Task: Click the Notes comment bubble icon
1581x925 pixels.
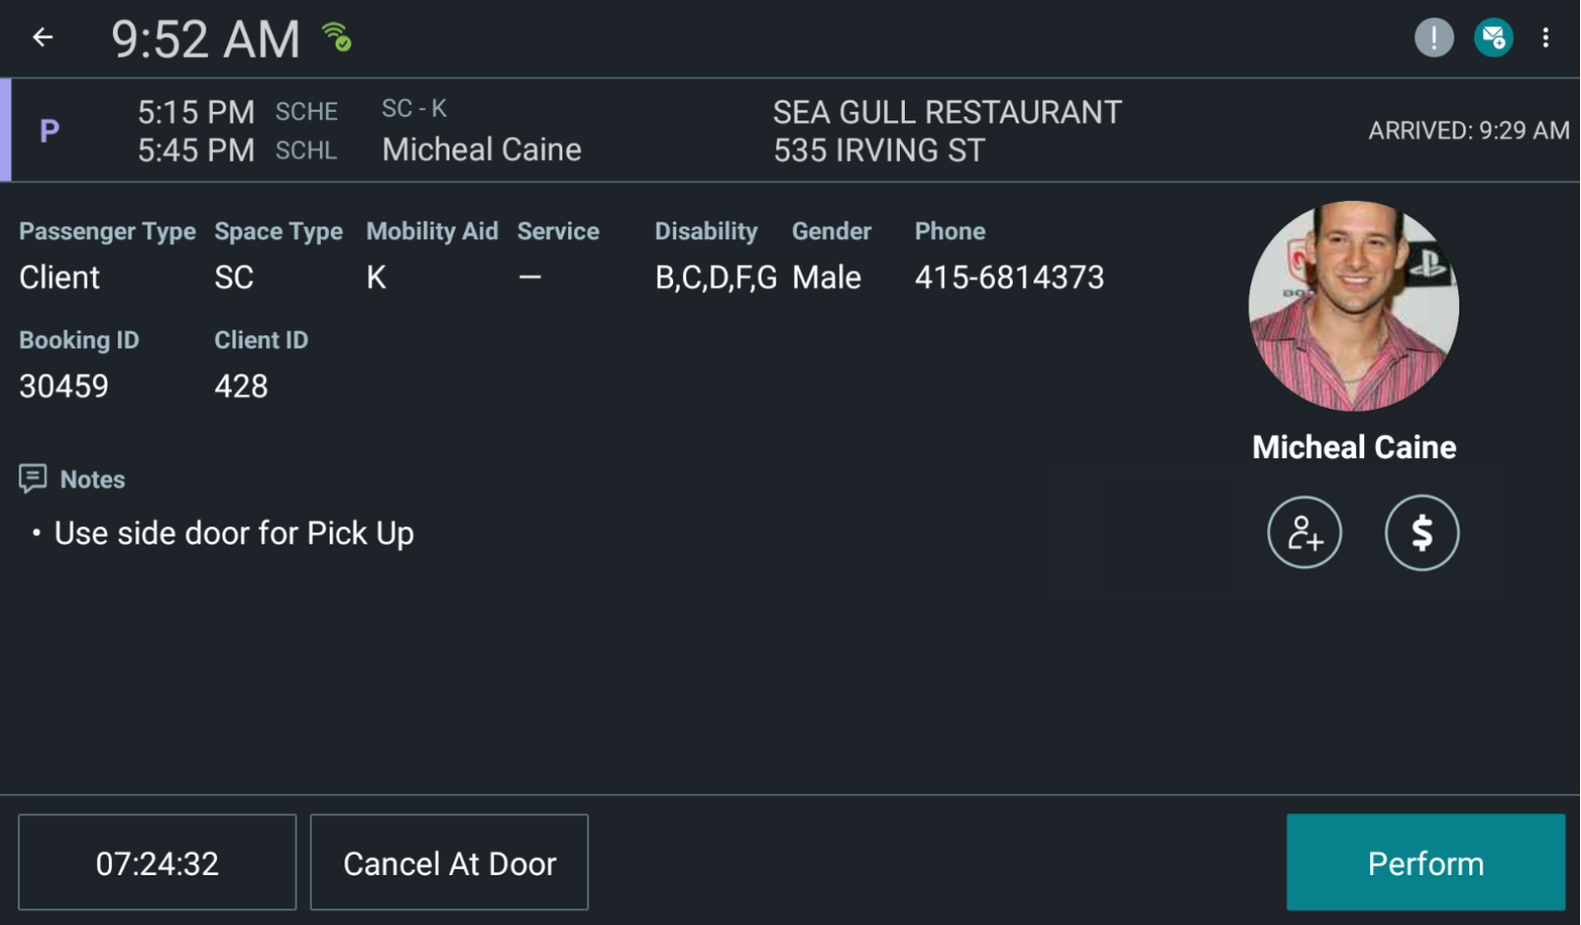Action: click(x=33, y=478)
